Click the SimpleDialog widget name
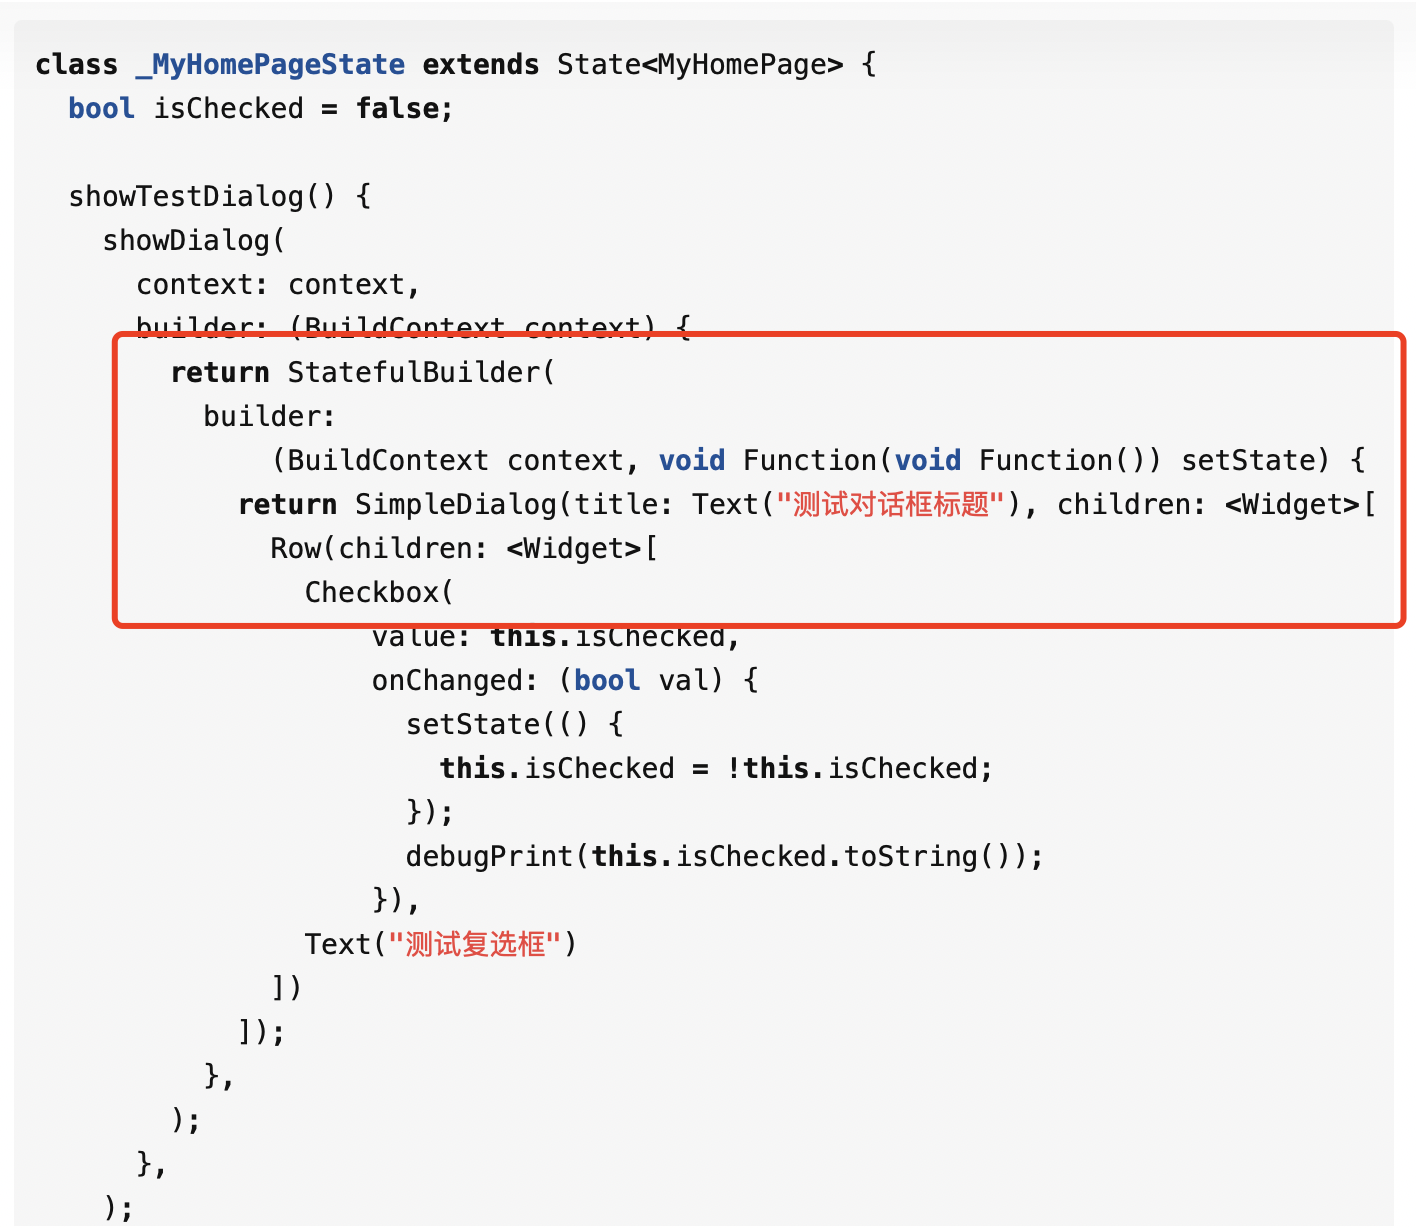This screenshot has width=1416, height=1228. (x=455, y=505)
